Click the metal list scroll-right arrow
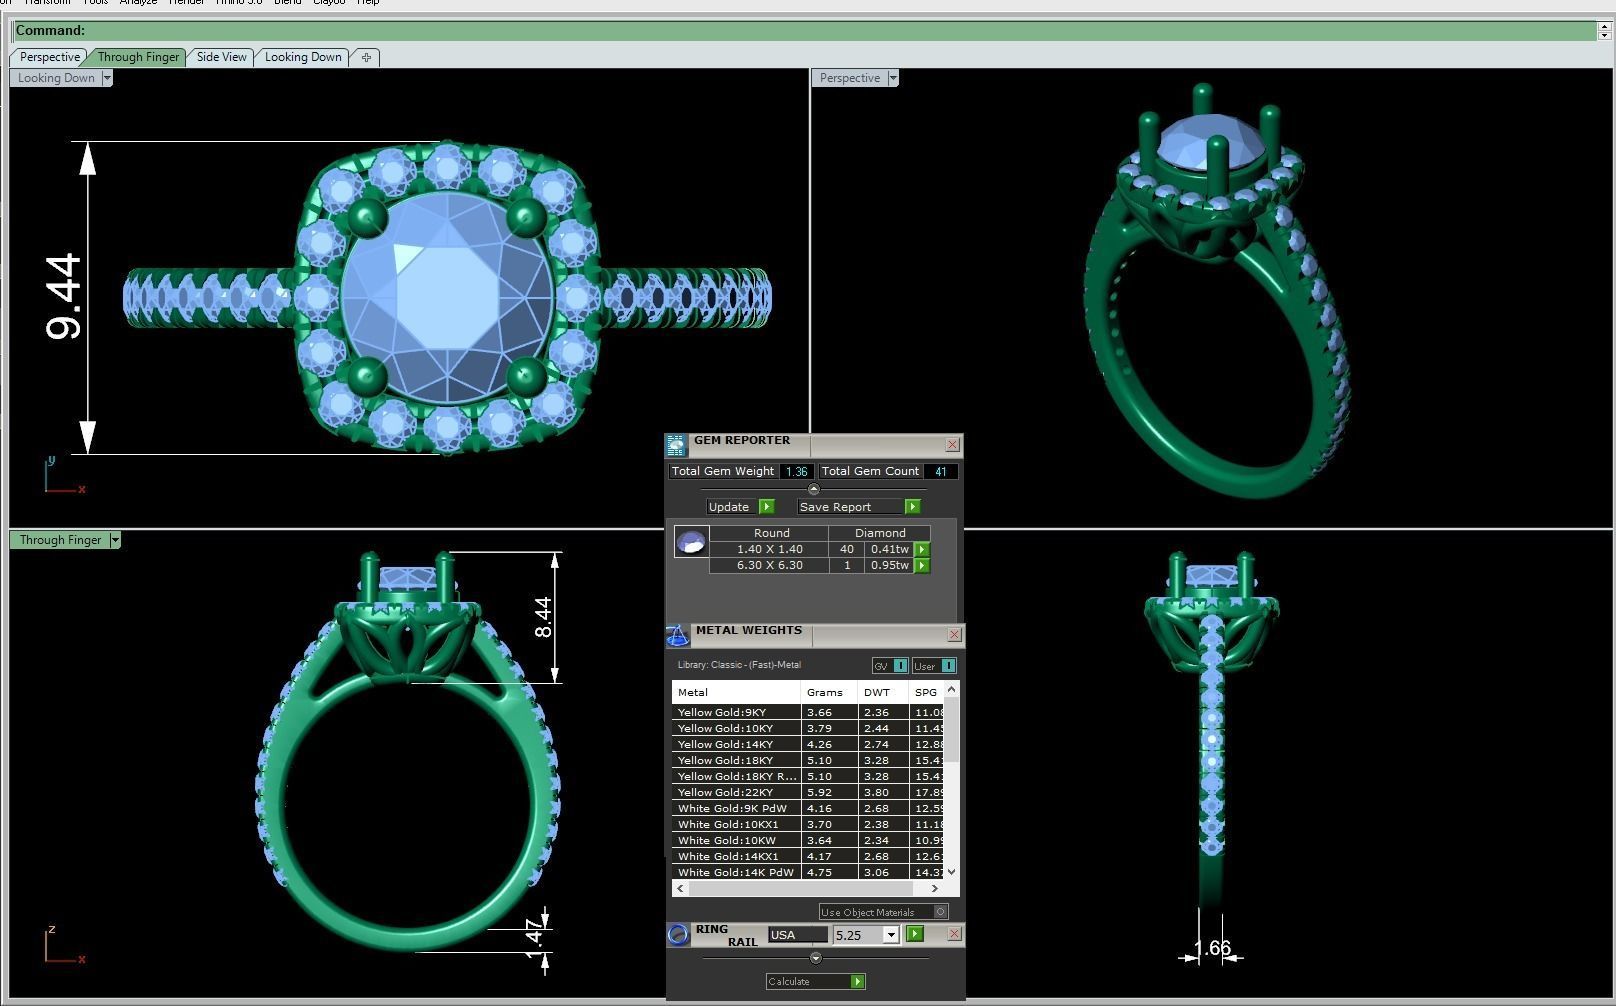1616x1006 pixels. point(935,888)
